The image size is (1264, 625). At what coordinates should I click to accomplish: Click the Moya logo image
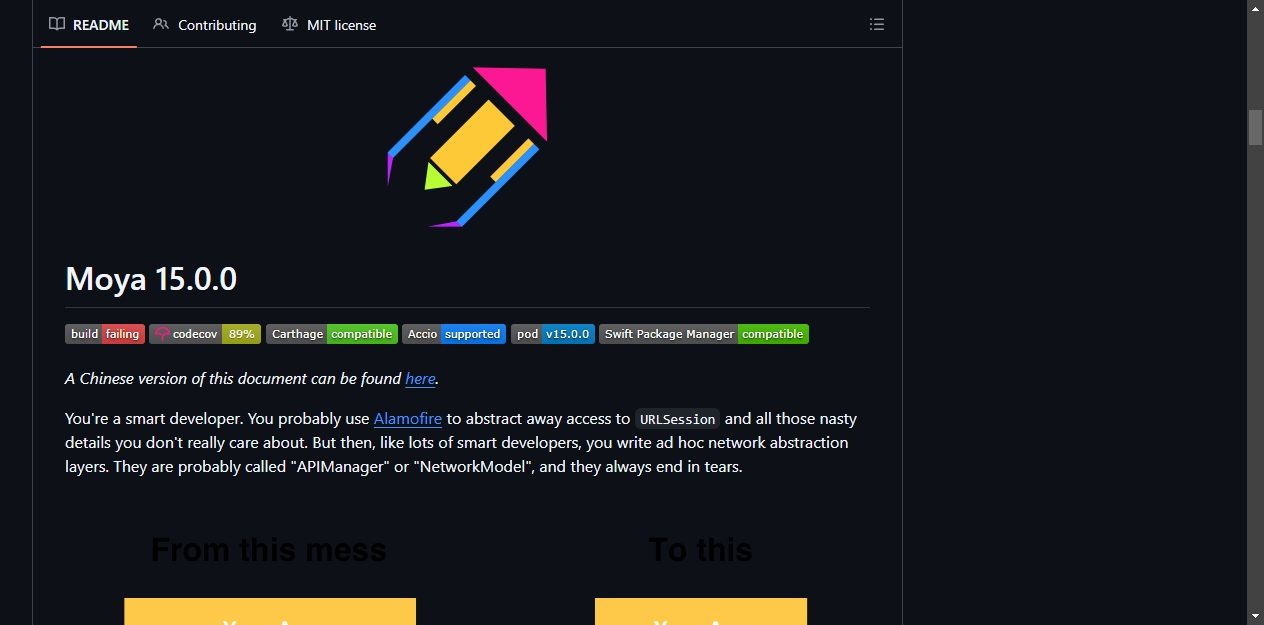(467, 147)
